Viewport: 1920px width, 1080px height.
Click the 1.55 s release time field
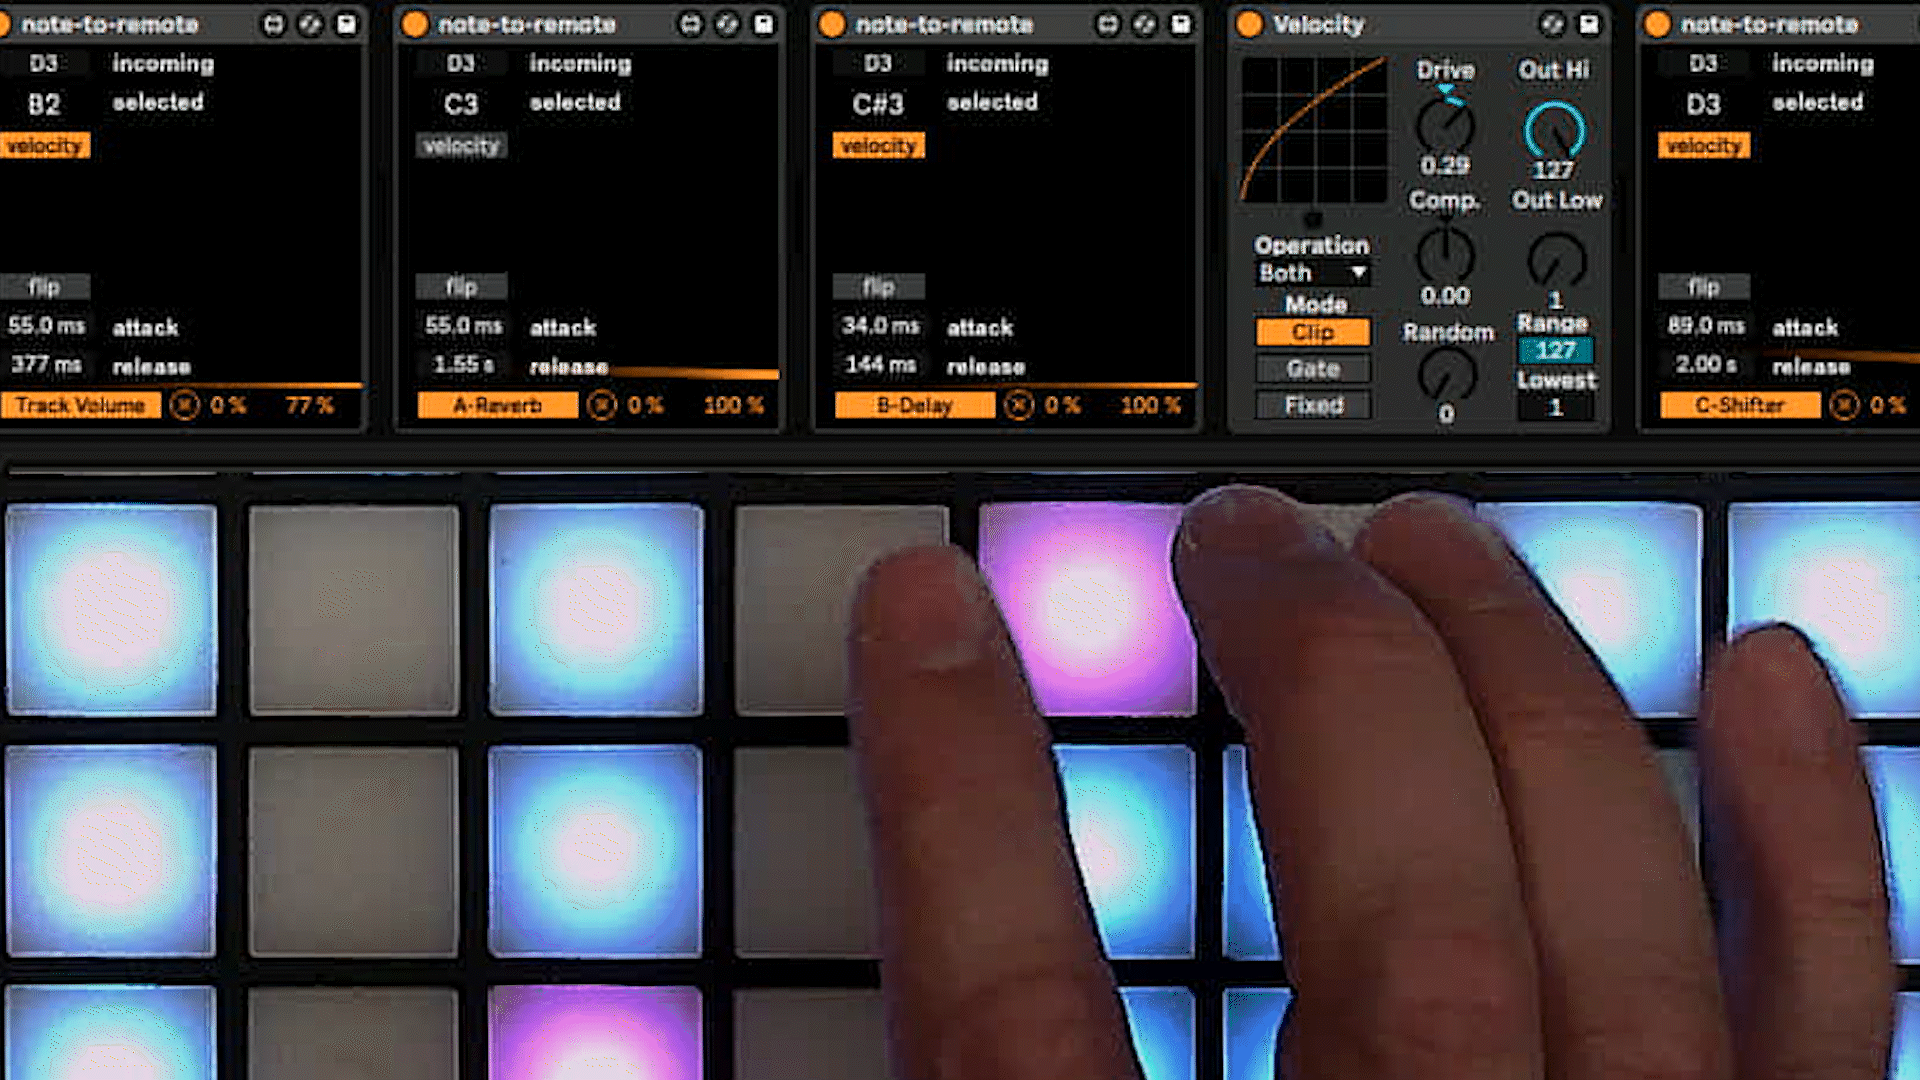(463, 365)
